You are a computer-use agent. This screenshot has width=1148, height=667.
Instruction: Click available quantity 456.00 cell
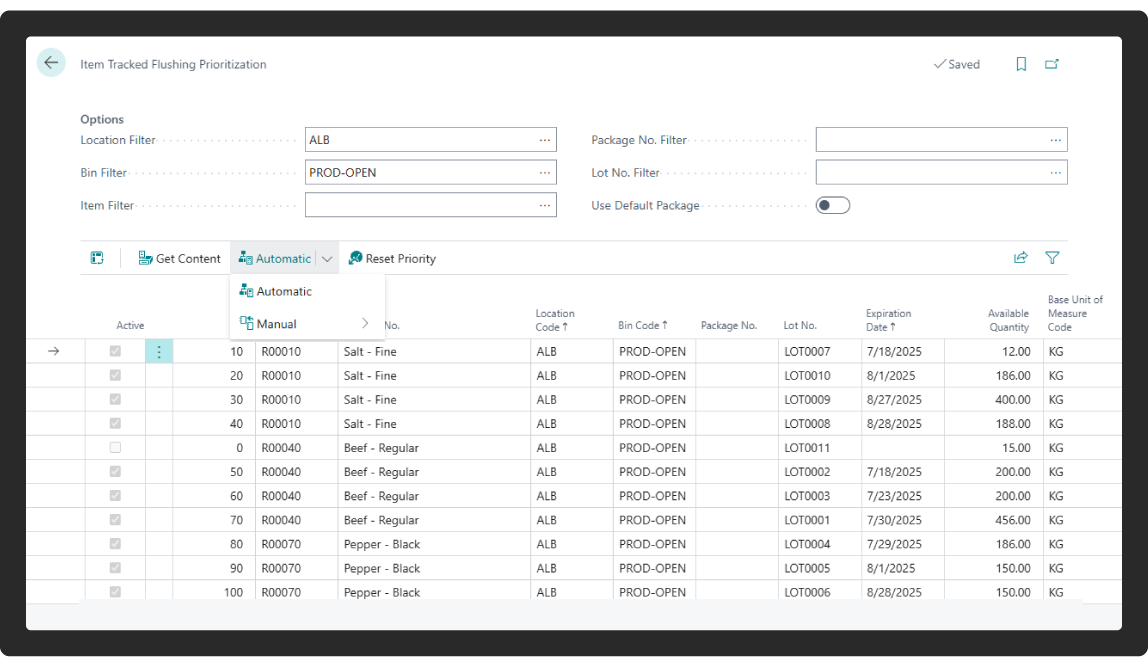coord(994,521)
